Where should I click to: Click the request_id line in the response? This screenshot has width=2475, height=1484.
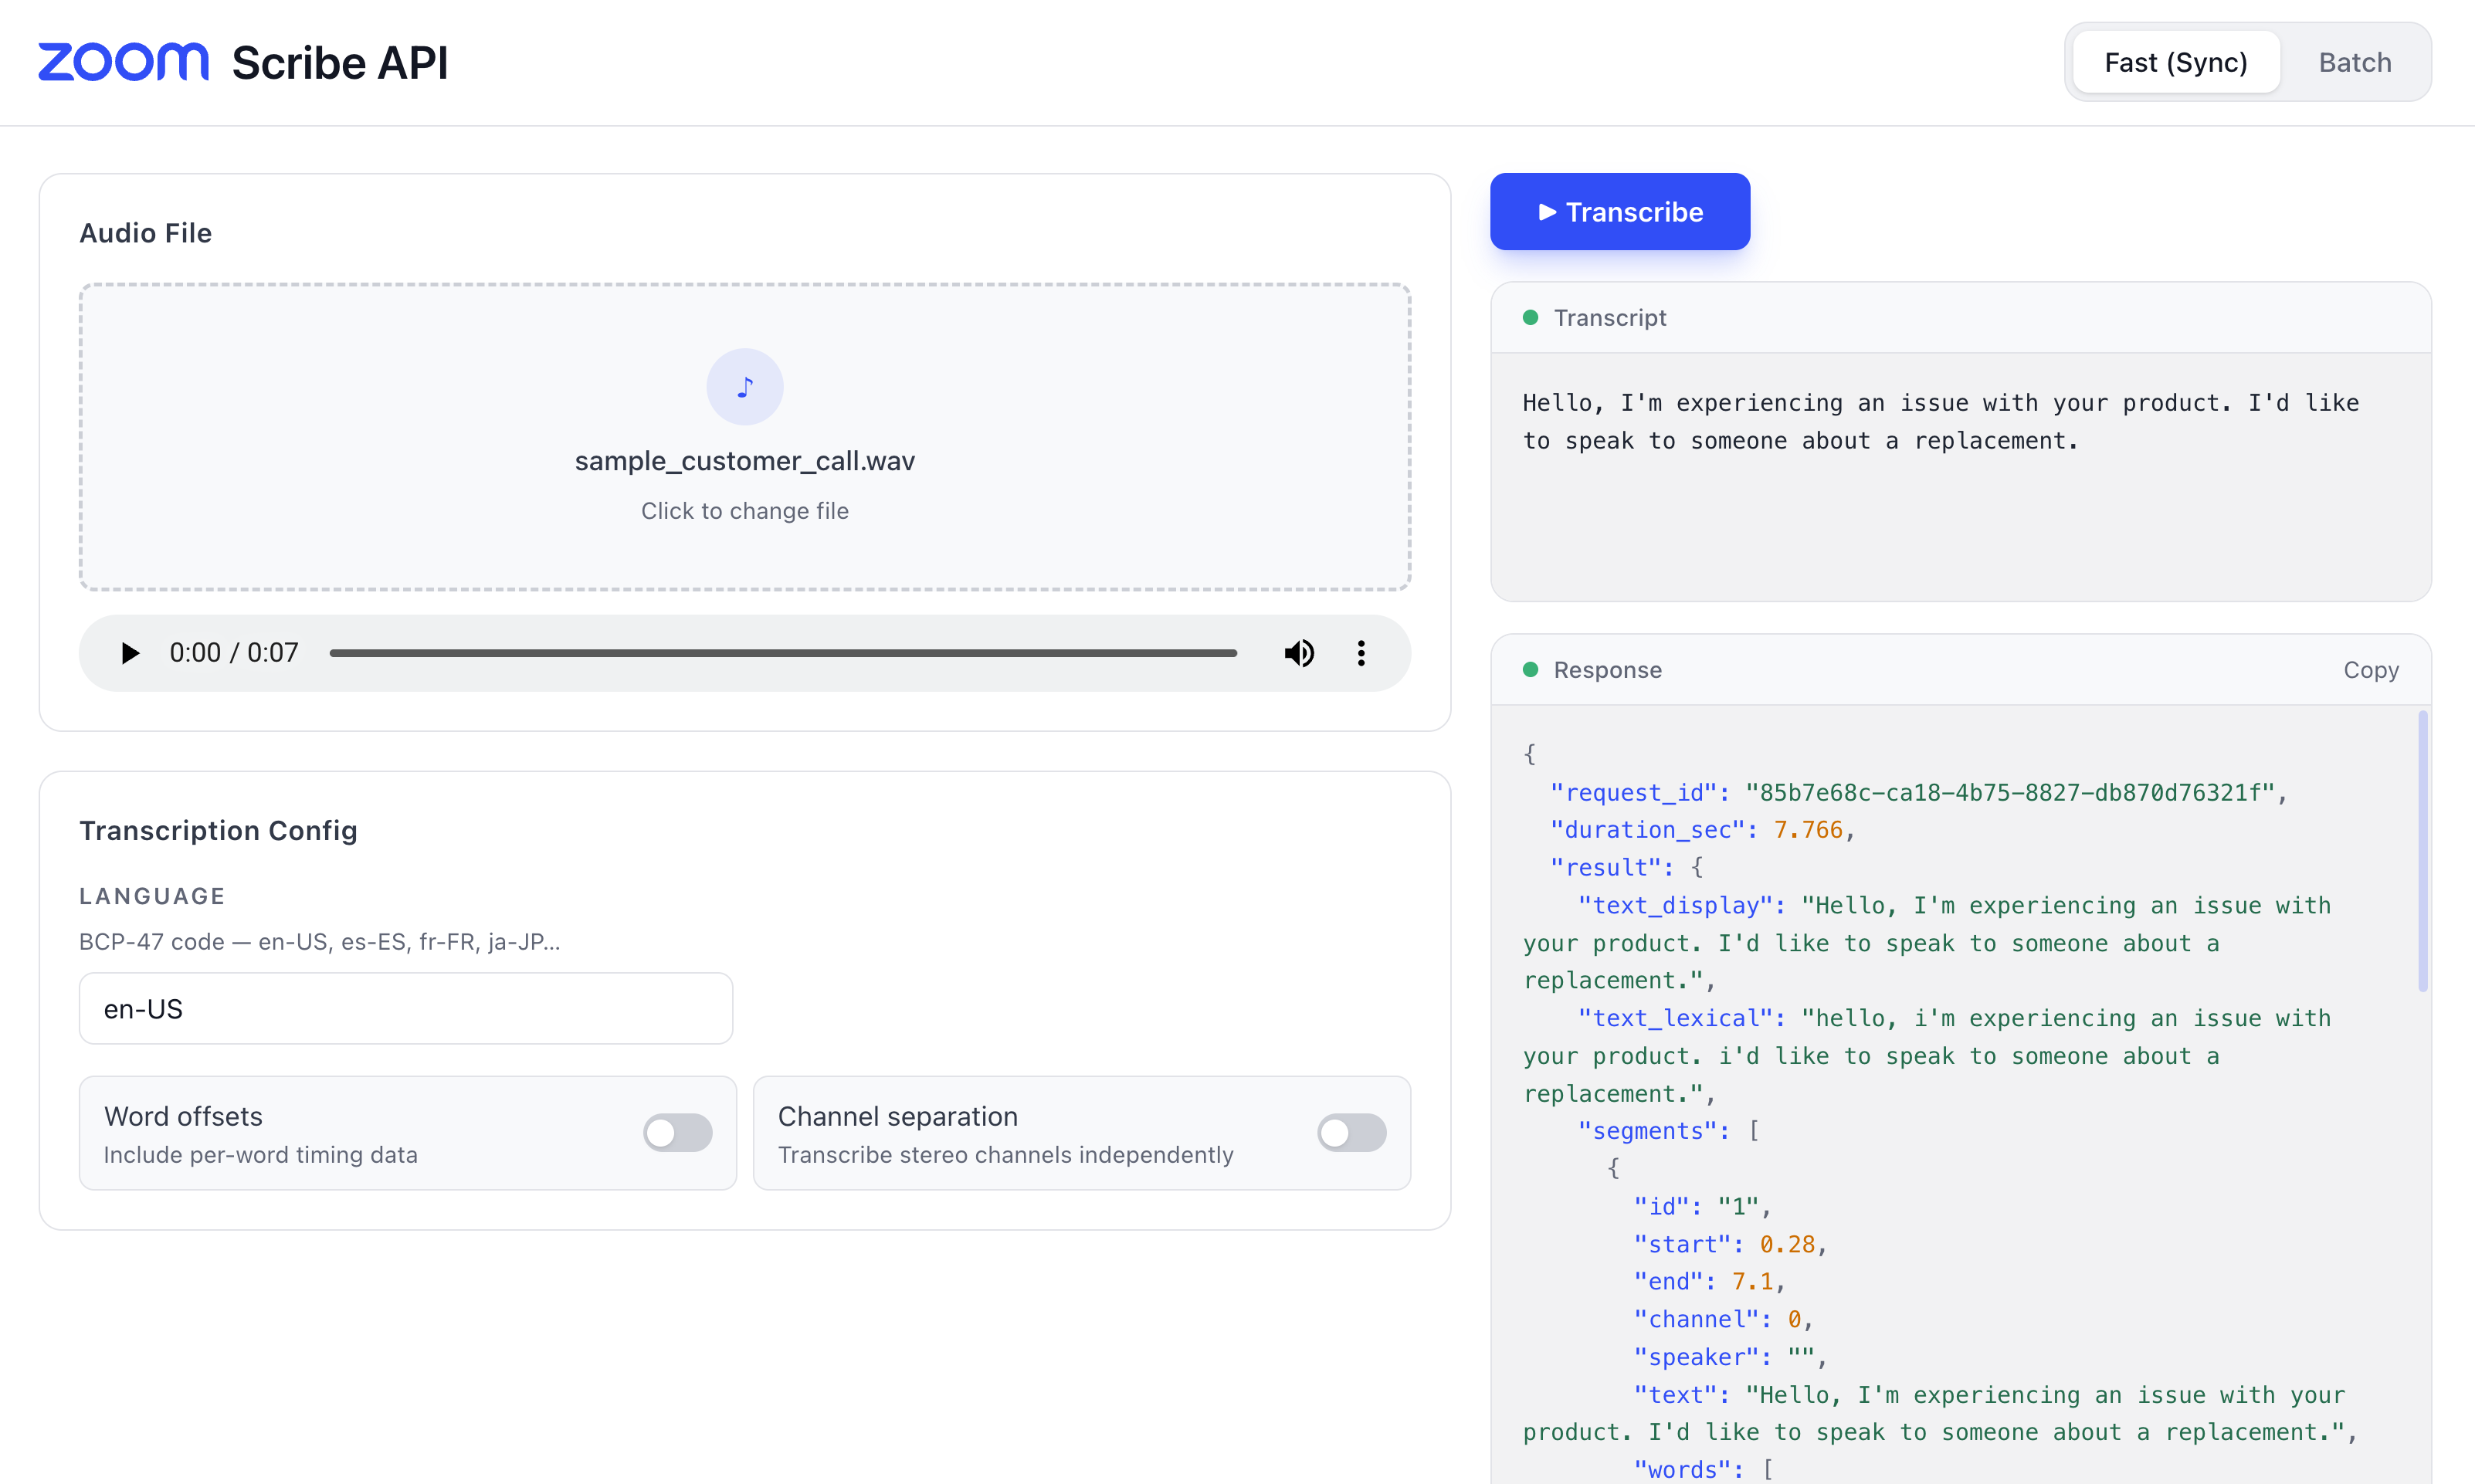1919,793
